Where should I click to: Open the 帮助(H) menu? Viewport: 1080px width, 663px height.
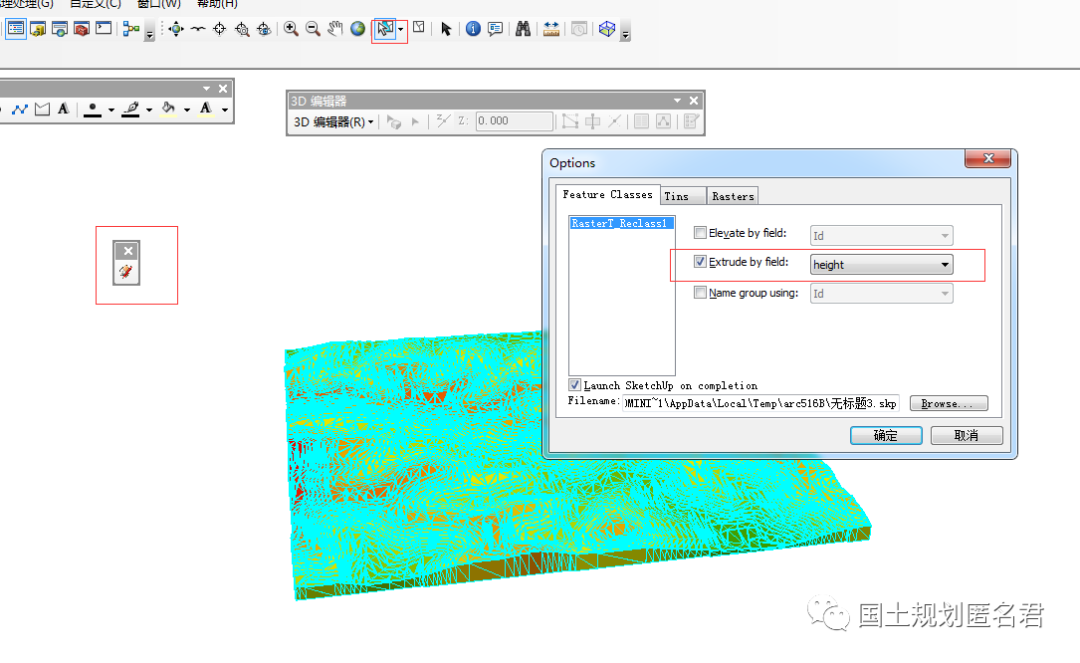pyautogui.click(x=217, y=4)
